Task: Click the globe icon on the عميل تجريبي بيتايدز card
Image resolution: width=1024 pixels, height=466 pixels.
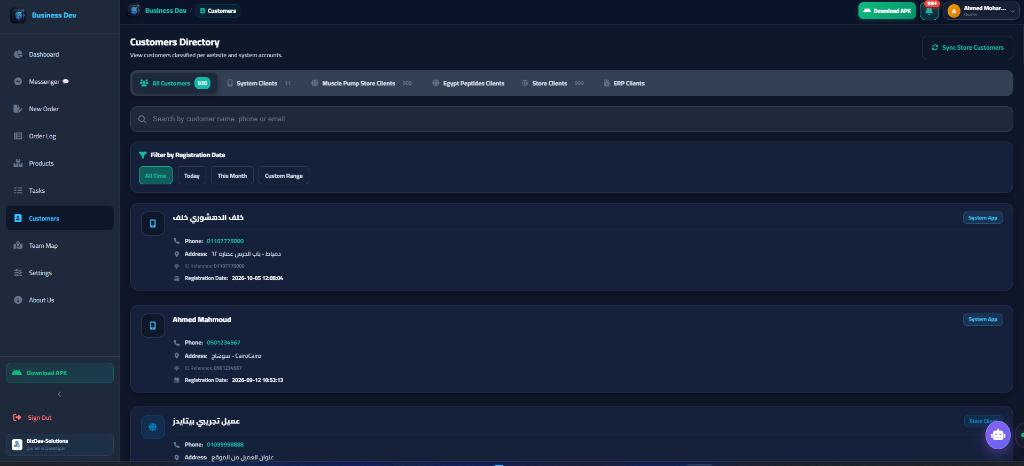Action: 153,427
